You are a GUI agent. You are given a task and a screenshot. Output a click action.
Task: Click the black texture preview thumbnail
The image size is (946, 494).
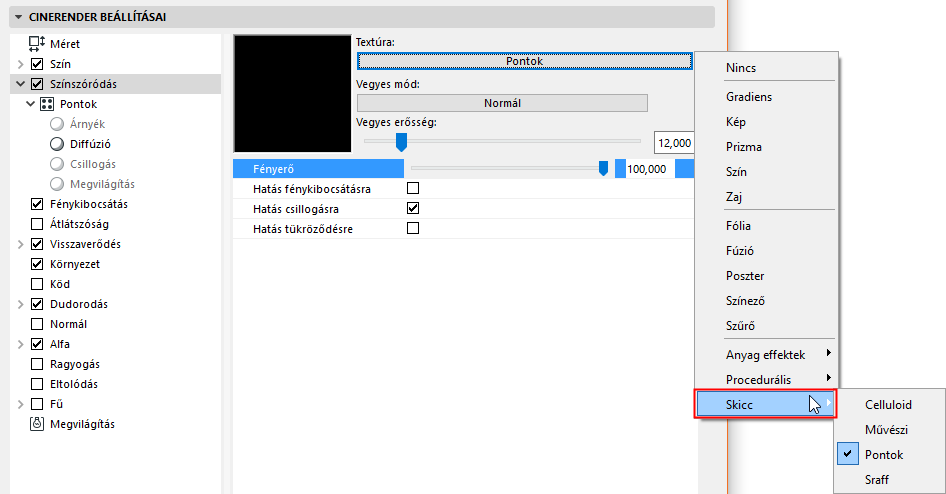coord(292,93)
